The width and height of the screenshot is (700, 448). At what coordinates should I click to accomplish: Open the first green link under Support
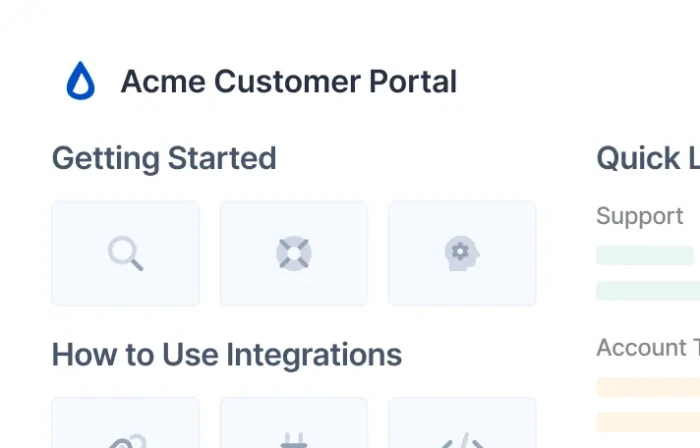click(x=646, y=255)
